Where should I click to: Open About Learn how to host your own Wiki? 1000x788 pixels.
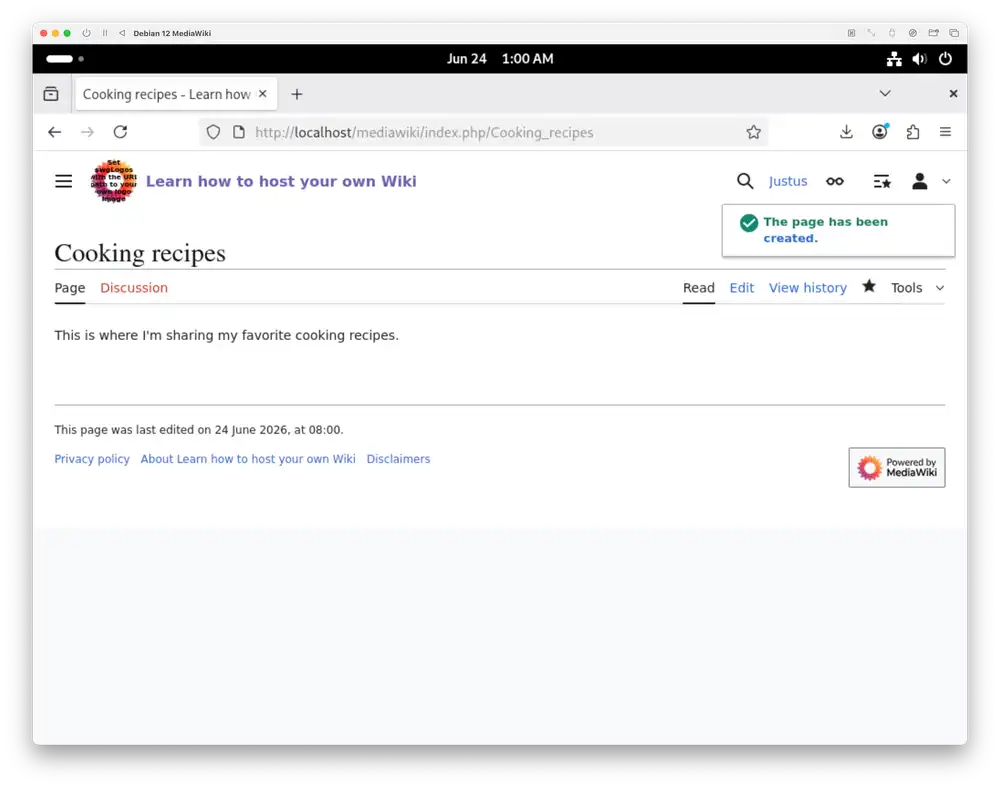[x=248, y=459]
